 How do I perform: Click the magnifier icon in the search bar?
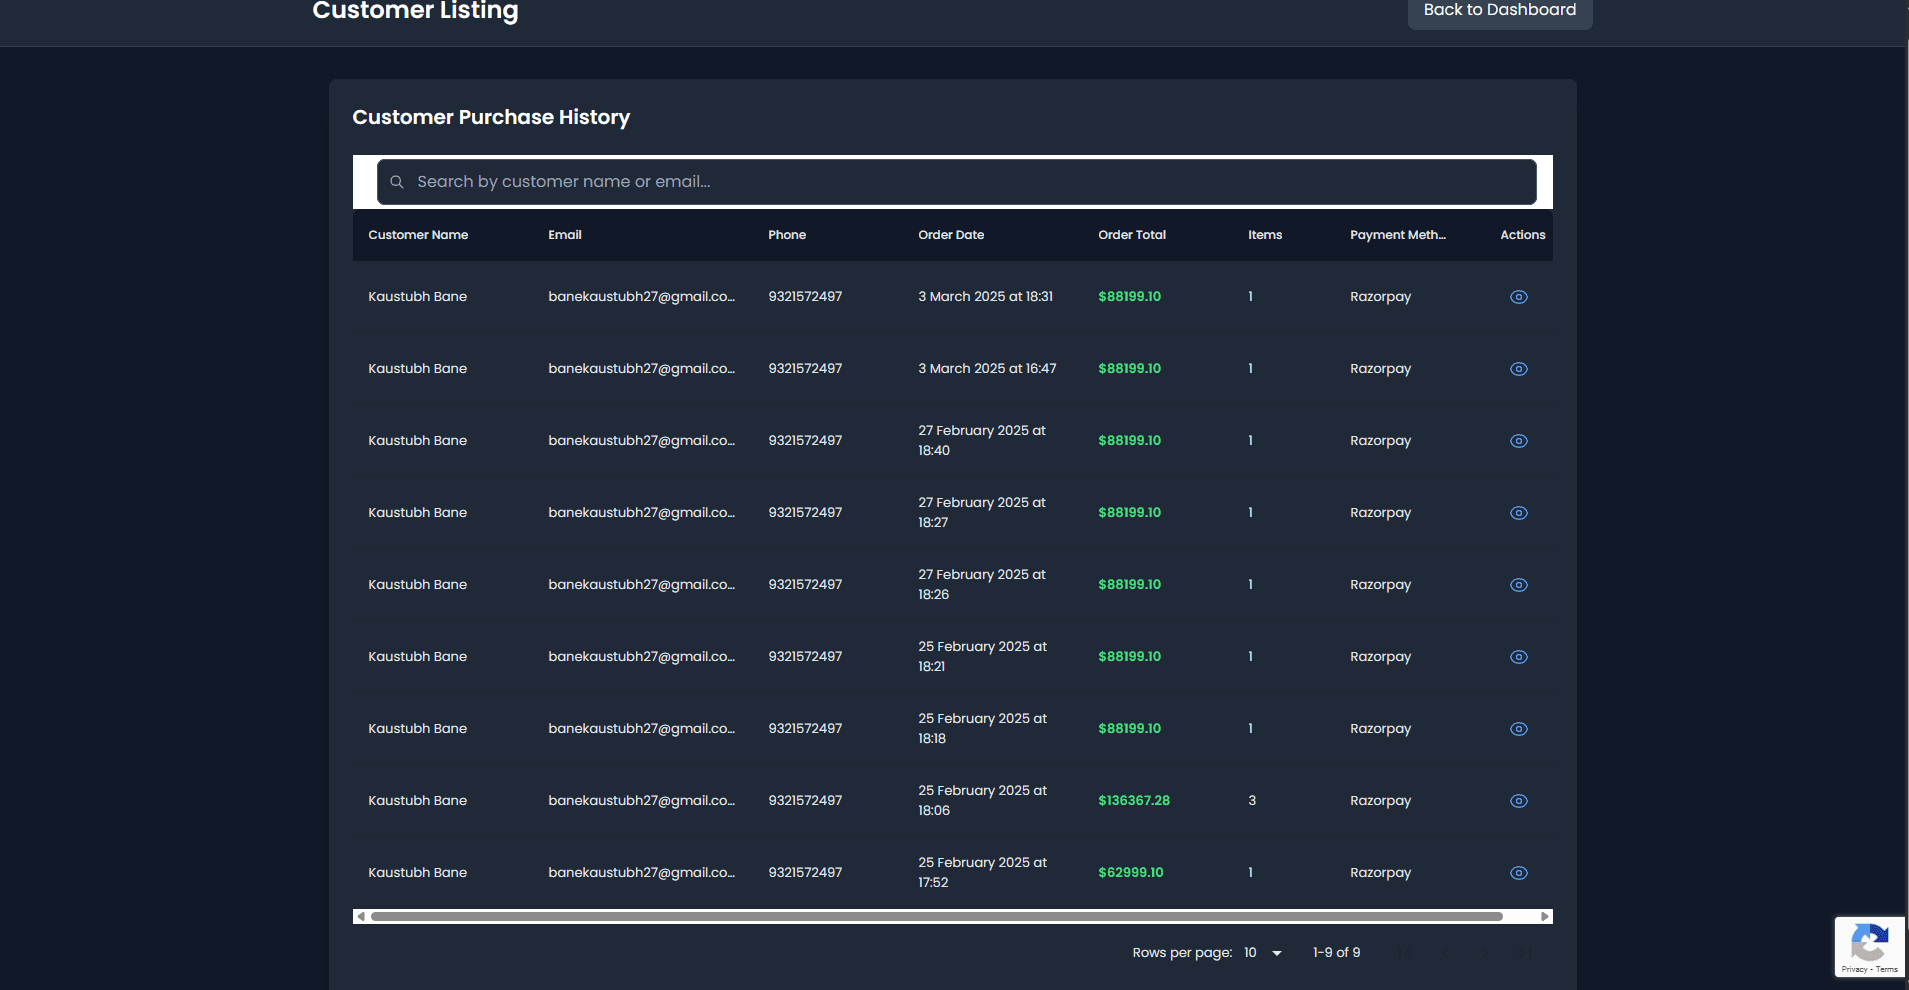click(x=397, y=181)
